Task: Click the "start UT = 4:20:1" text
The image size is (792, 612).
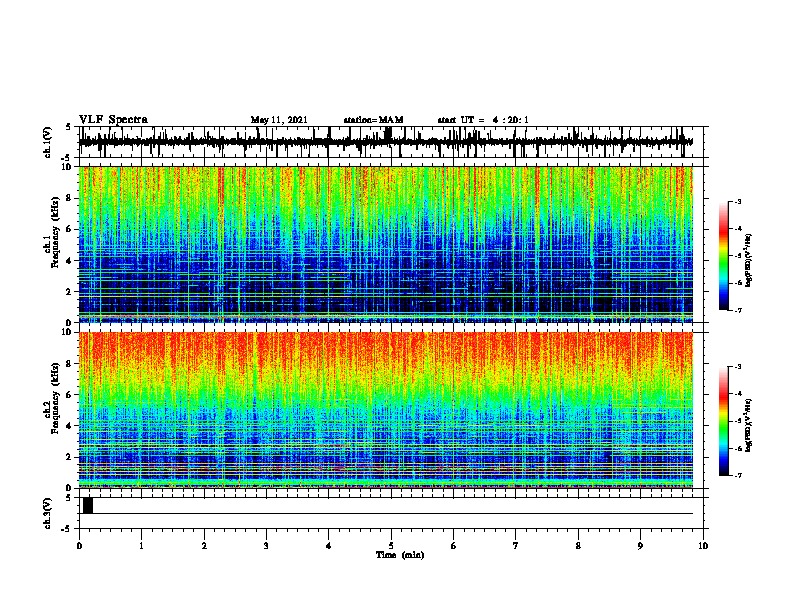Action: pyautogui.click(x=483, y=120)
